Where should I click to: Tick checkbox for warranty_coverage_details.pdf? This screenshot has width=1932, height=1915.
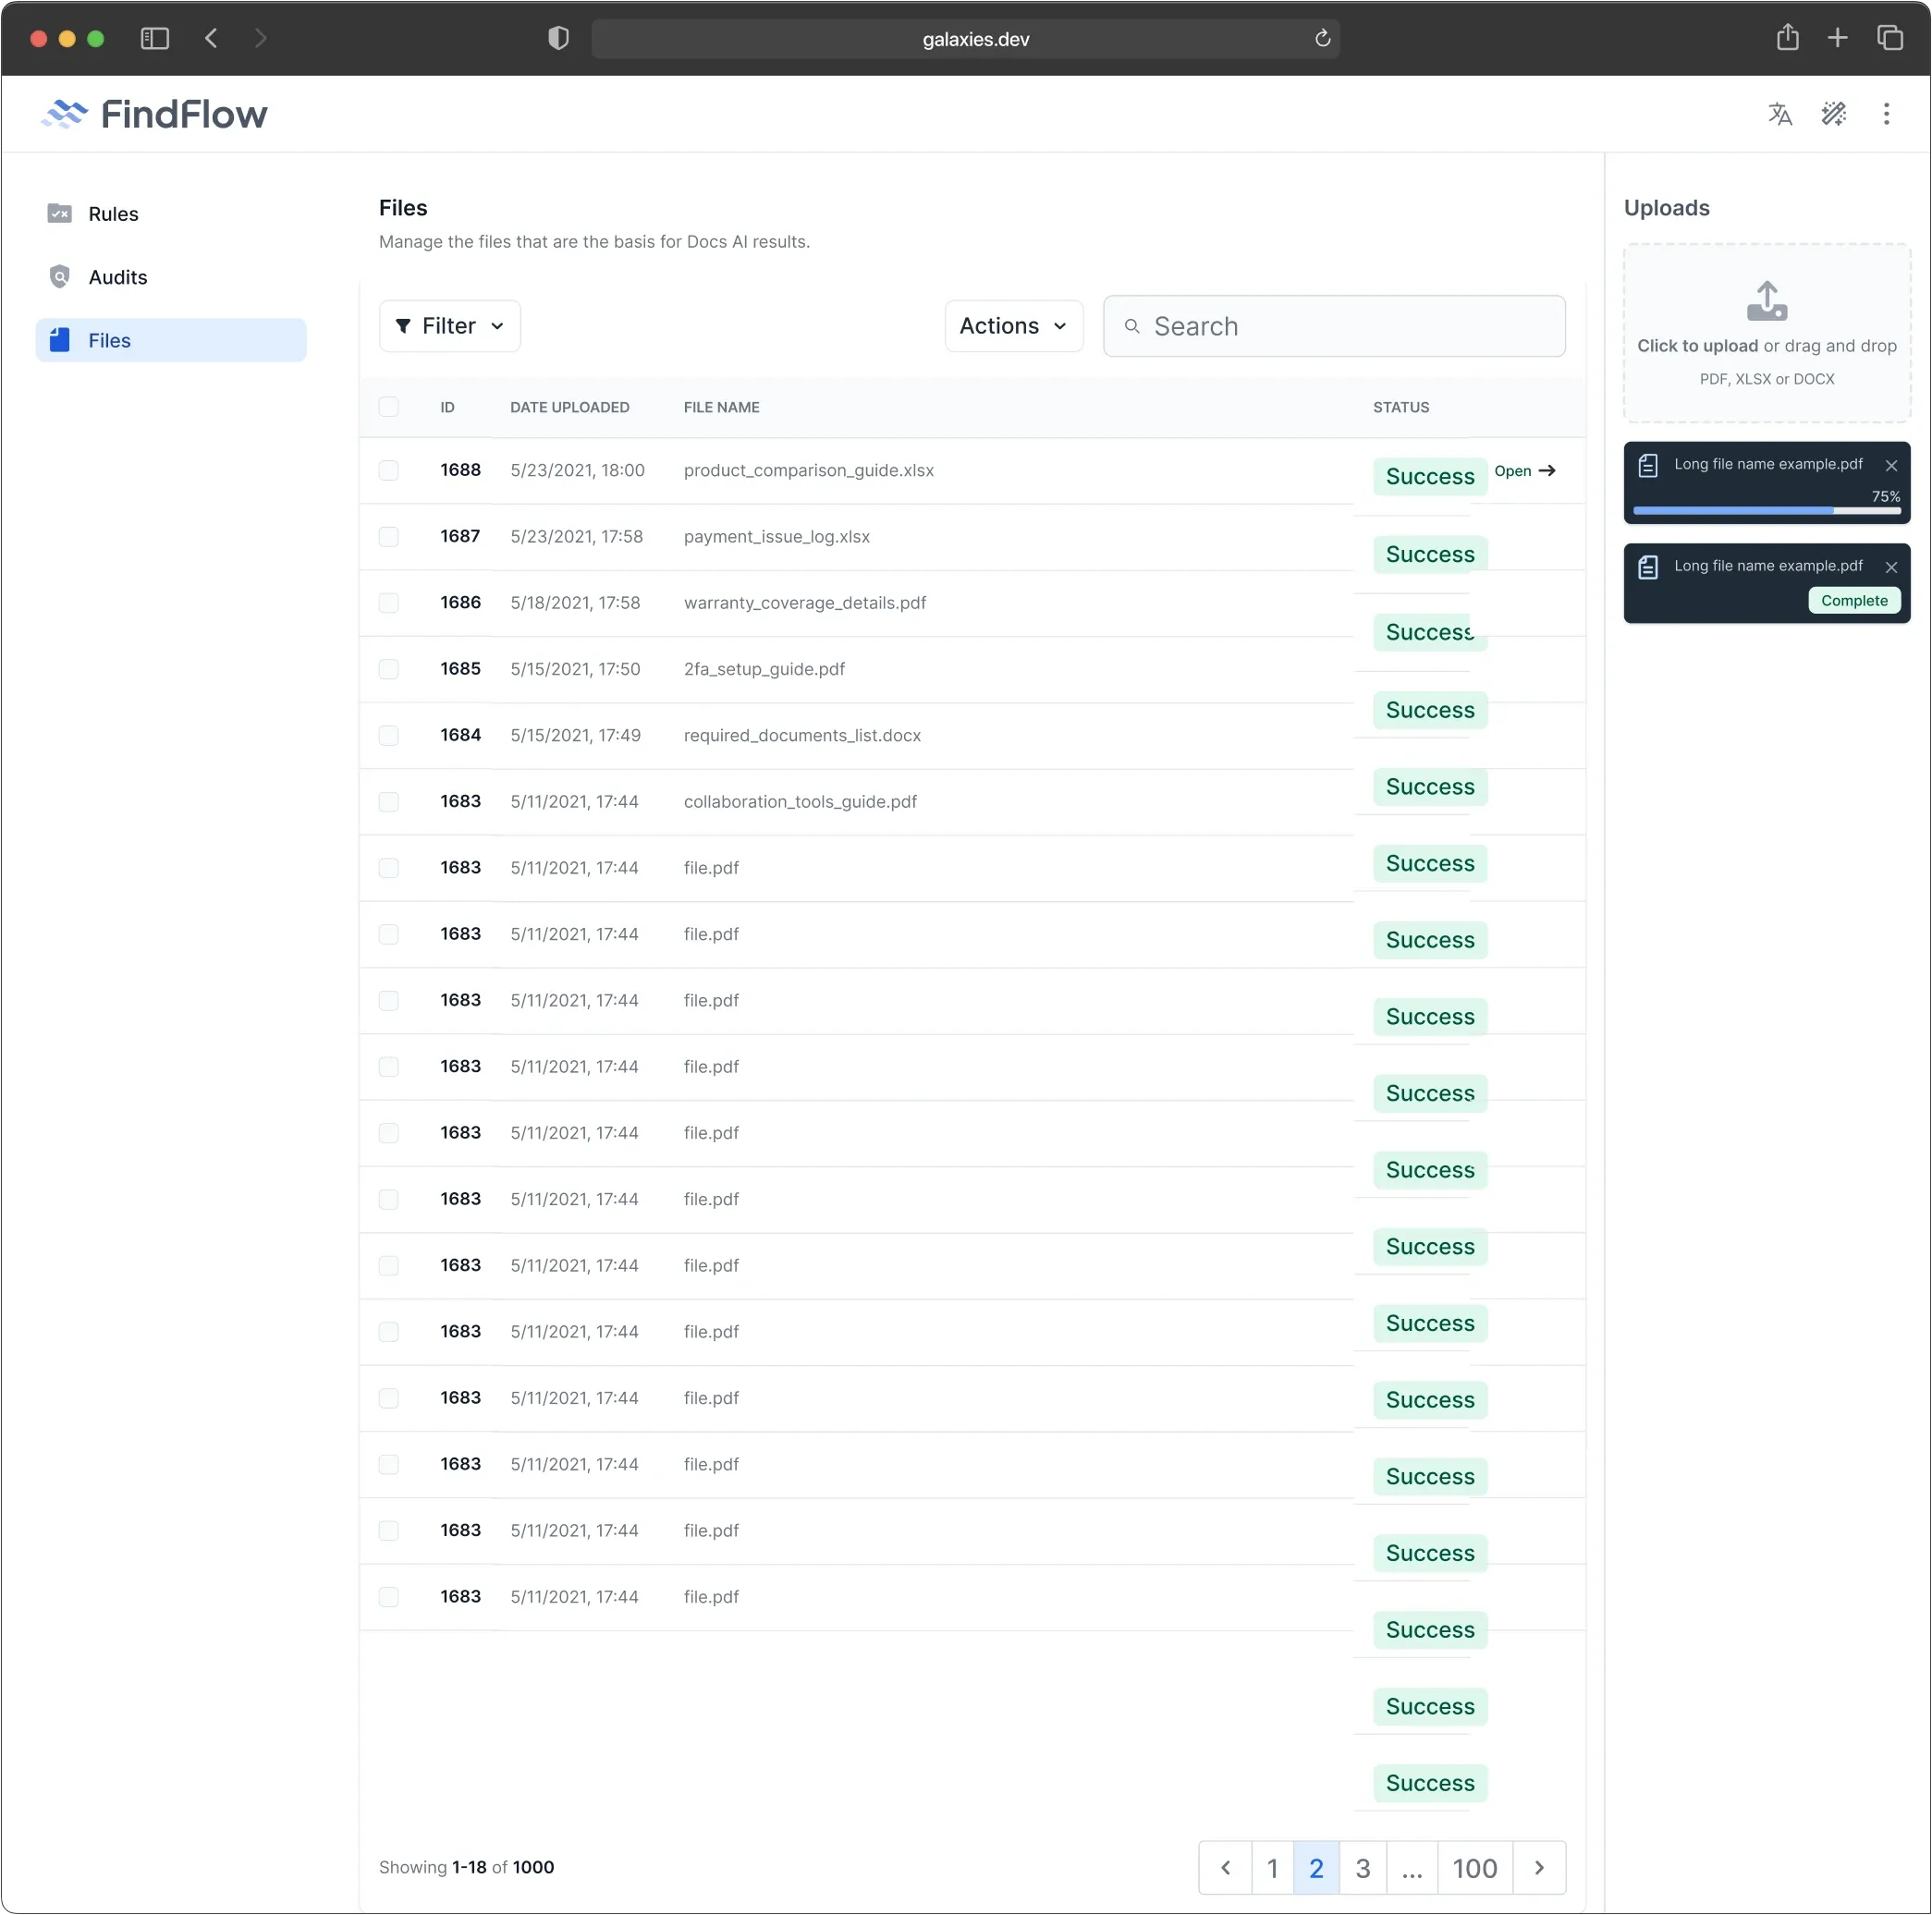[389, 603]
